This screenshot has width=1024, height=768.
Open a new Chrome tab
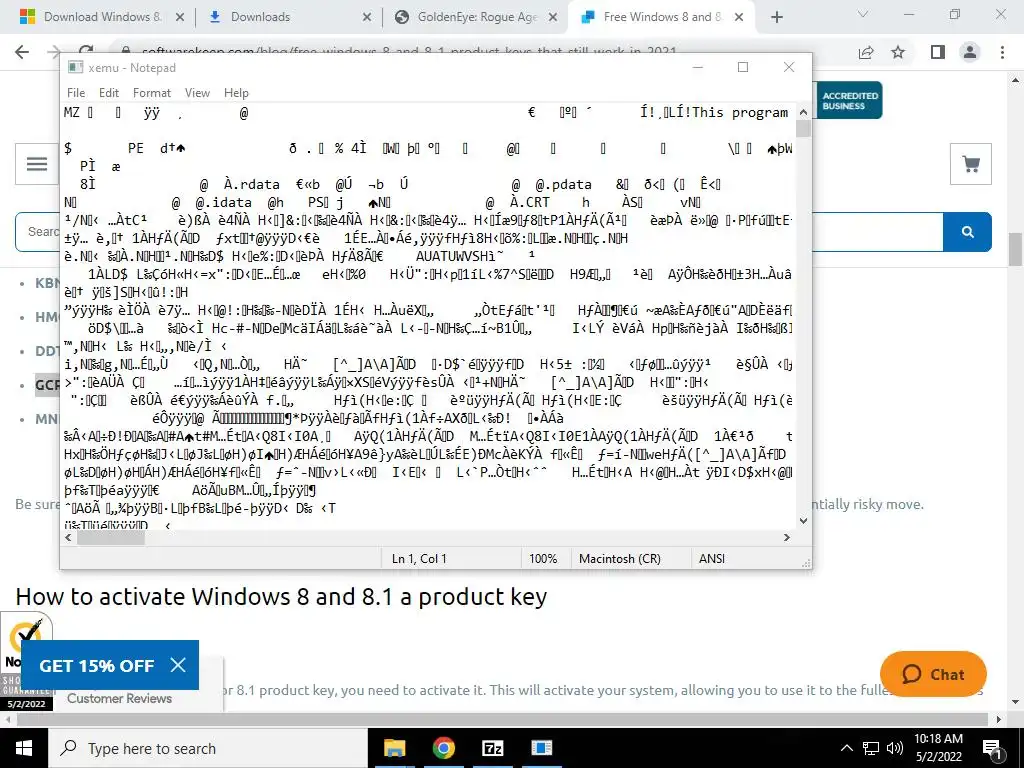coord(776,17)
